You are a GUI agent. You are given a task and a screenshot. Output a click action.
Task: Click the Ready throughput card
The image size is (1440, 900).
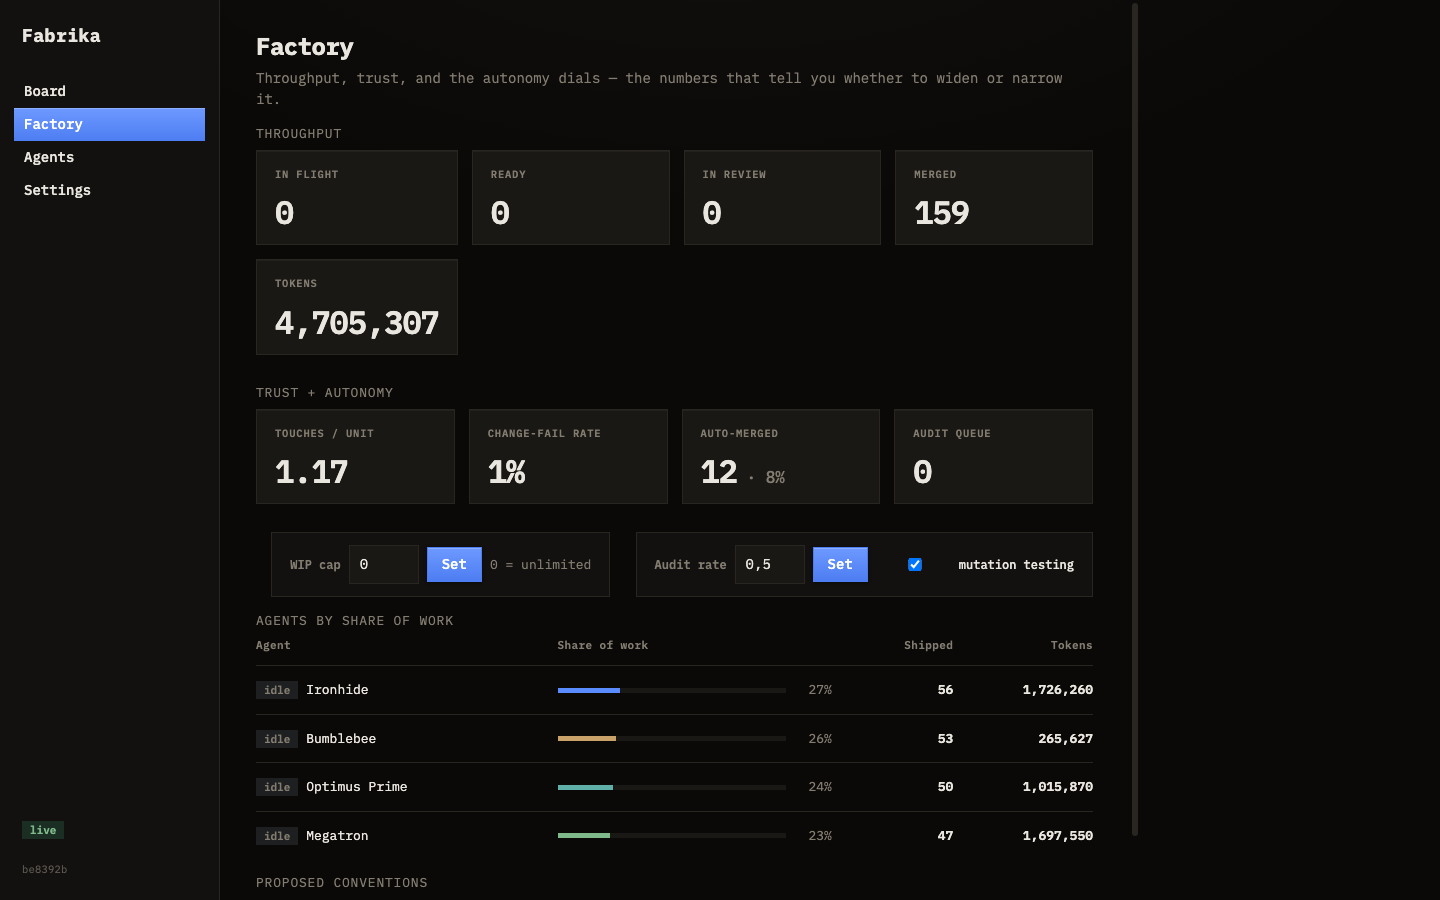pyautogui.click(x=571, y=198)
